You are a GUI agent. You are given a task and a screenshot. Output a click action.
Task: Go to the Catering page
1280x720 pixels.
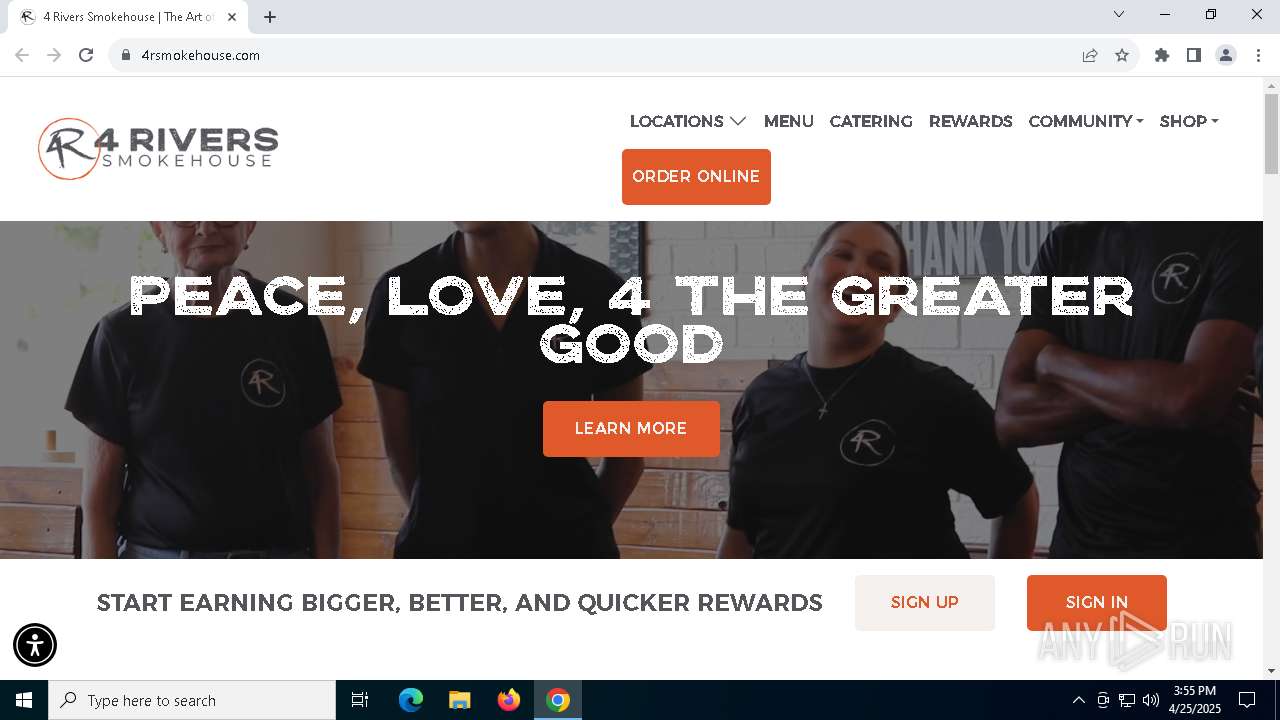(x=871, y=121)
